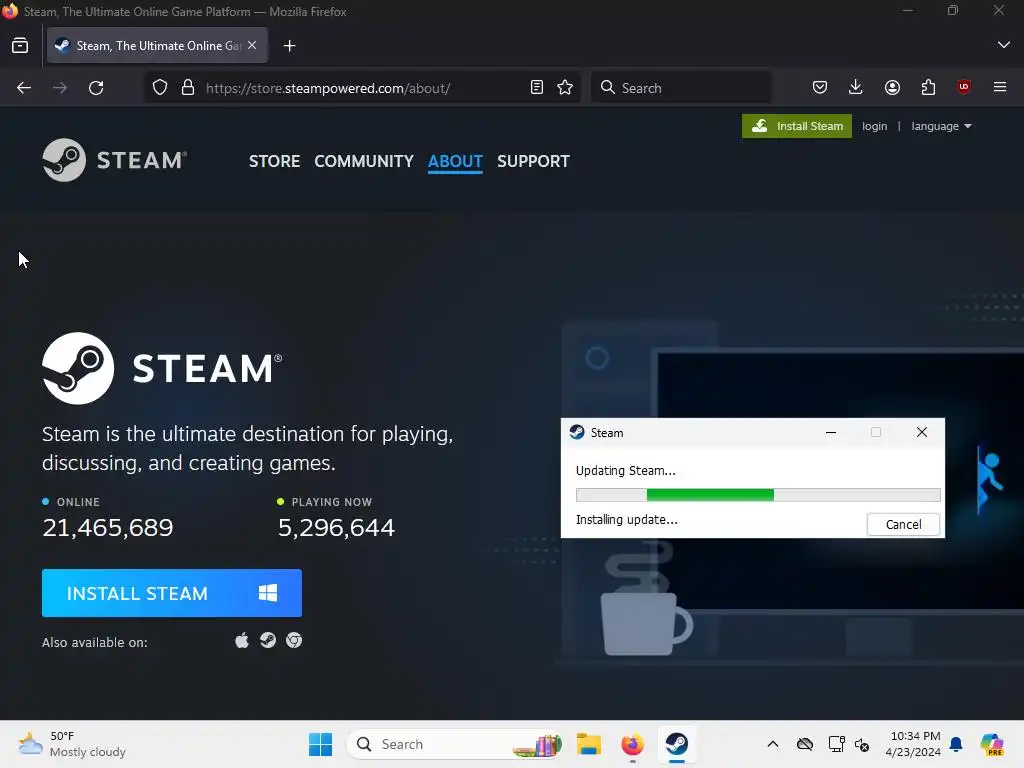Click the network display tray icon

(x=836, y=744)
